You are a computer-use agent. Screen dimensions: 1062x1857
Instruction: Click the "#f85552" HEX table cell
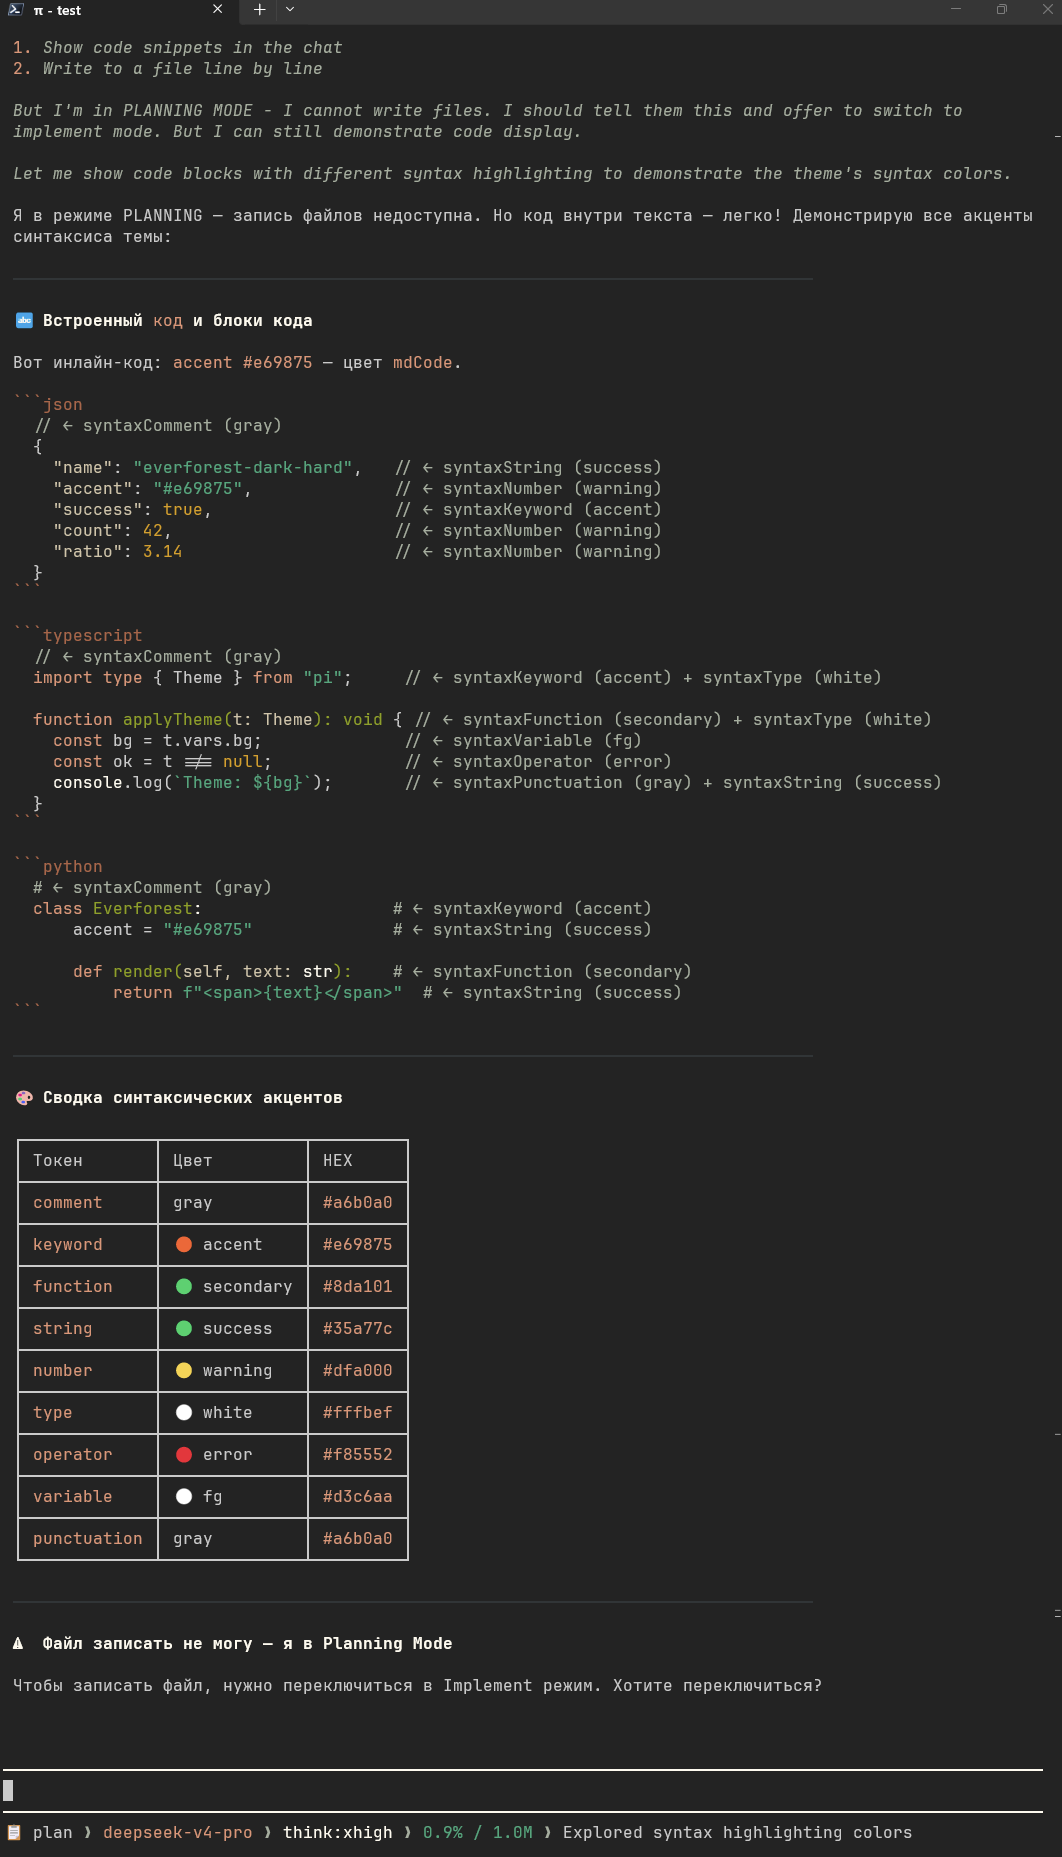[x=358, y=1454]
